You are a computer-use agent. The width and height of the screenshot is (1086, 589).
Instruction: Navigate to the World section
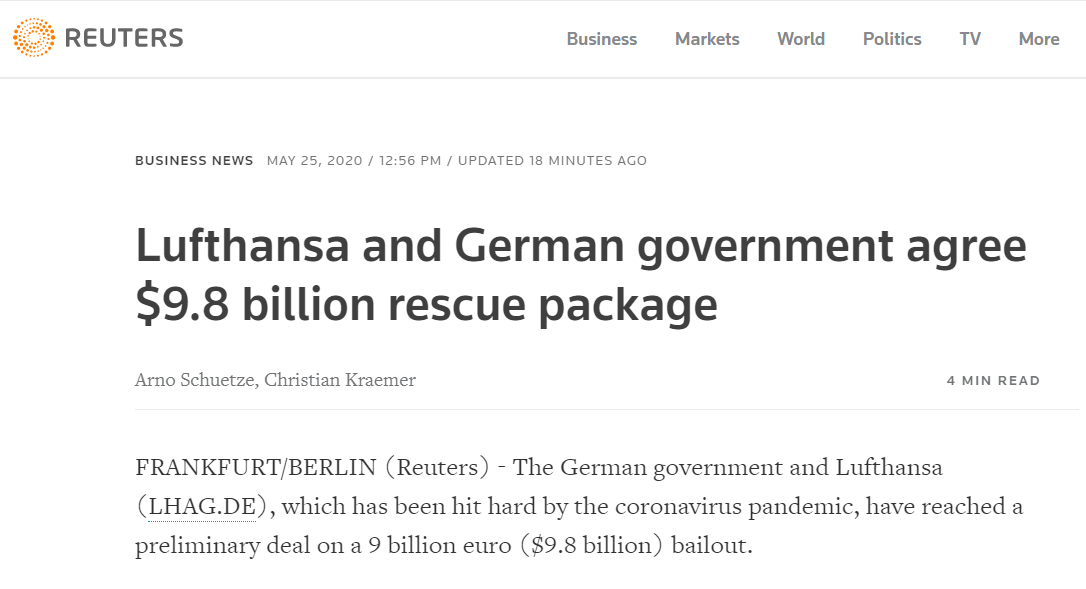click(800, 39)
